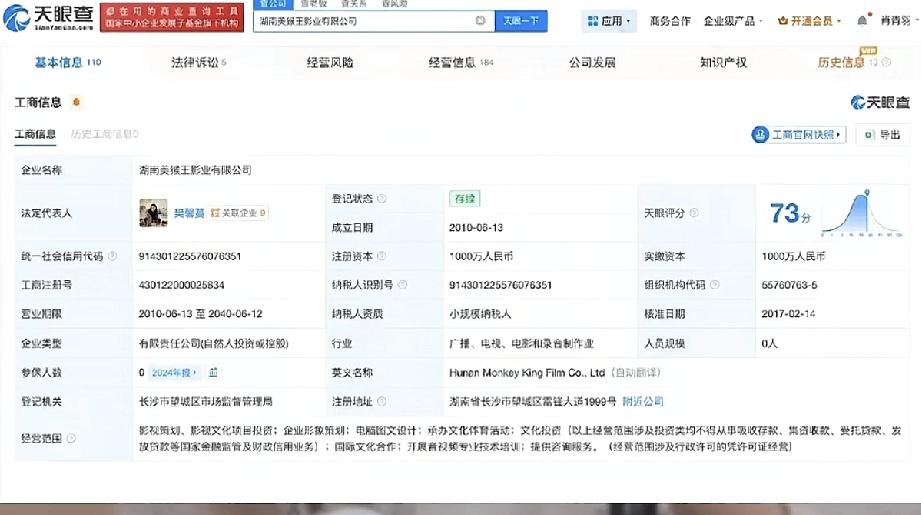Click the info icon beside 天眼评分
This screenshot has width=921, height=515.
pos(694,213)
